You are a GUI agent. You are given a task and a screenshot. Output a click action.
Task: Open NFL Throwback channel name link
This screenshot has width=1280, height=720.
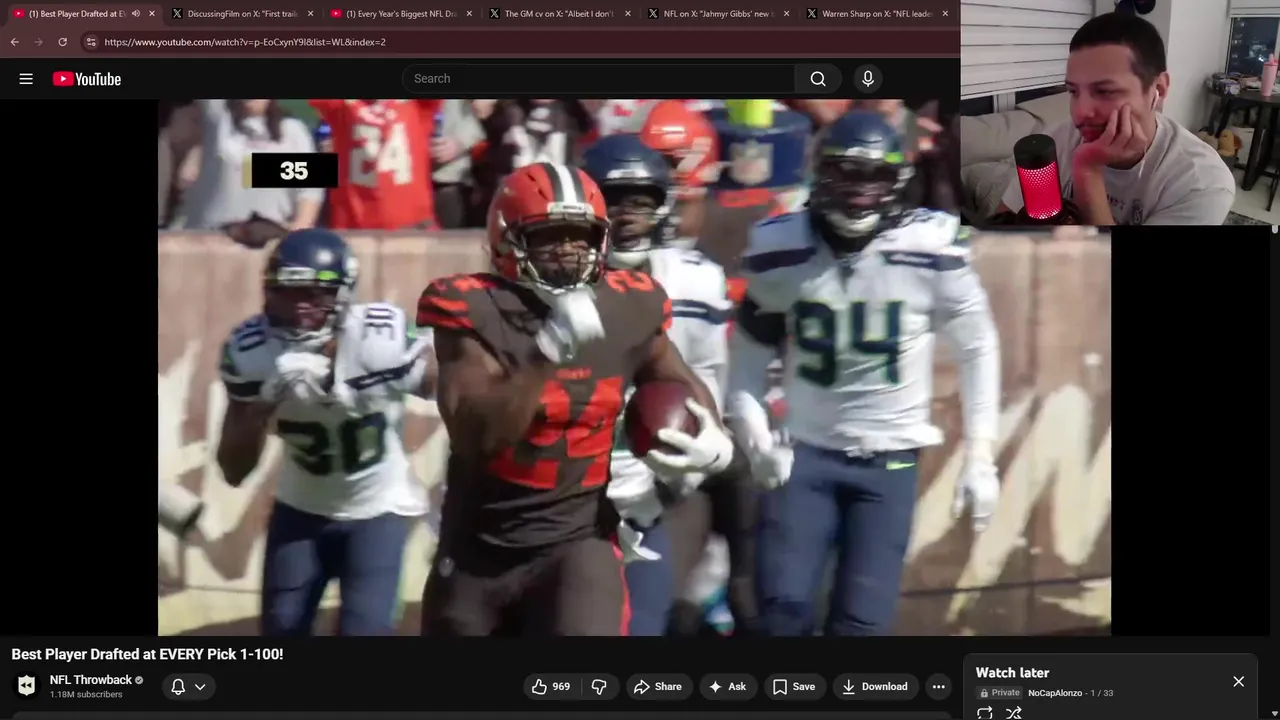91,680
